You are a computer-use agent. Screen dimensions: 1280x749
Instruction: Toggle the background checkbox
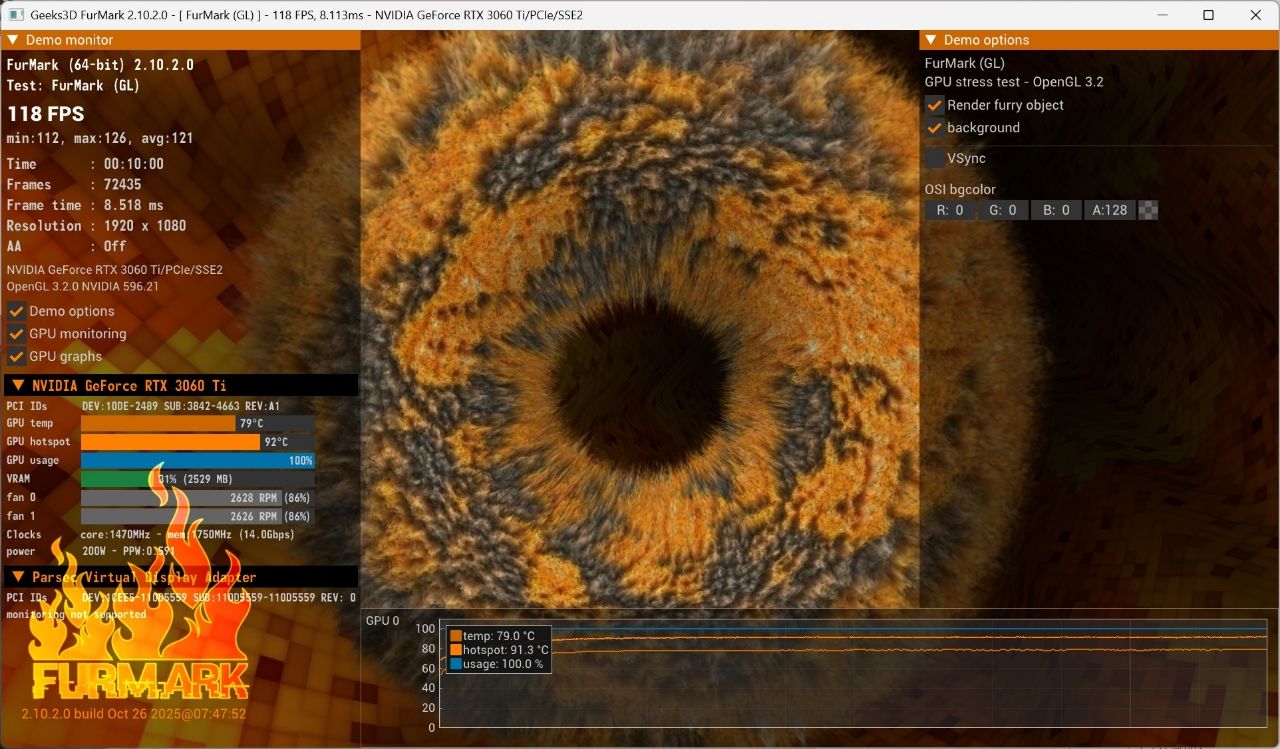(934, 128)
